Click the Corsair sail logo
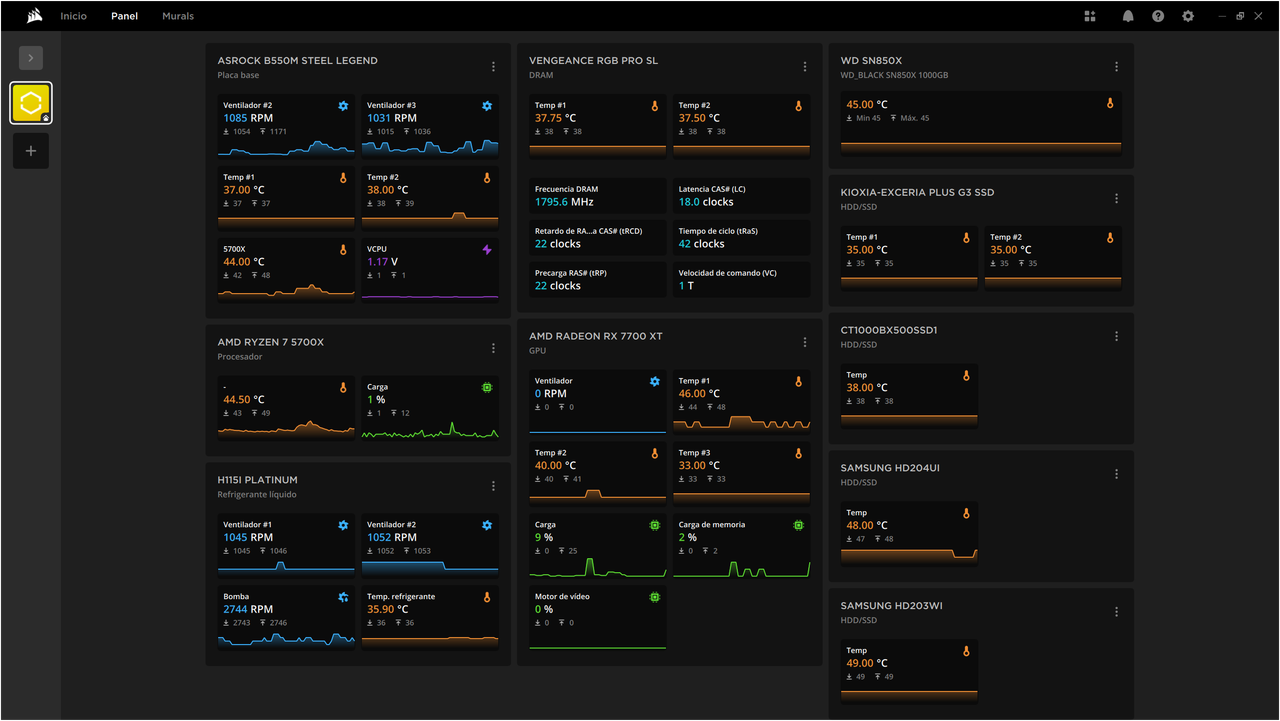The height and width of the screenshot is (721, 1280). point(34,16)
